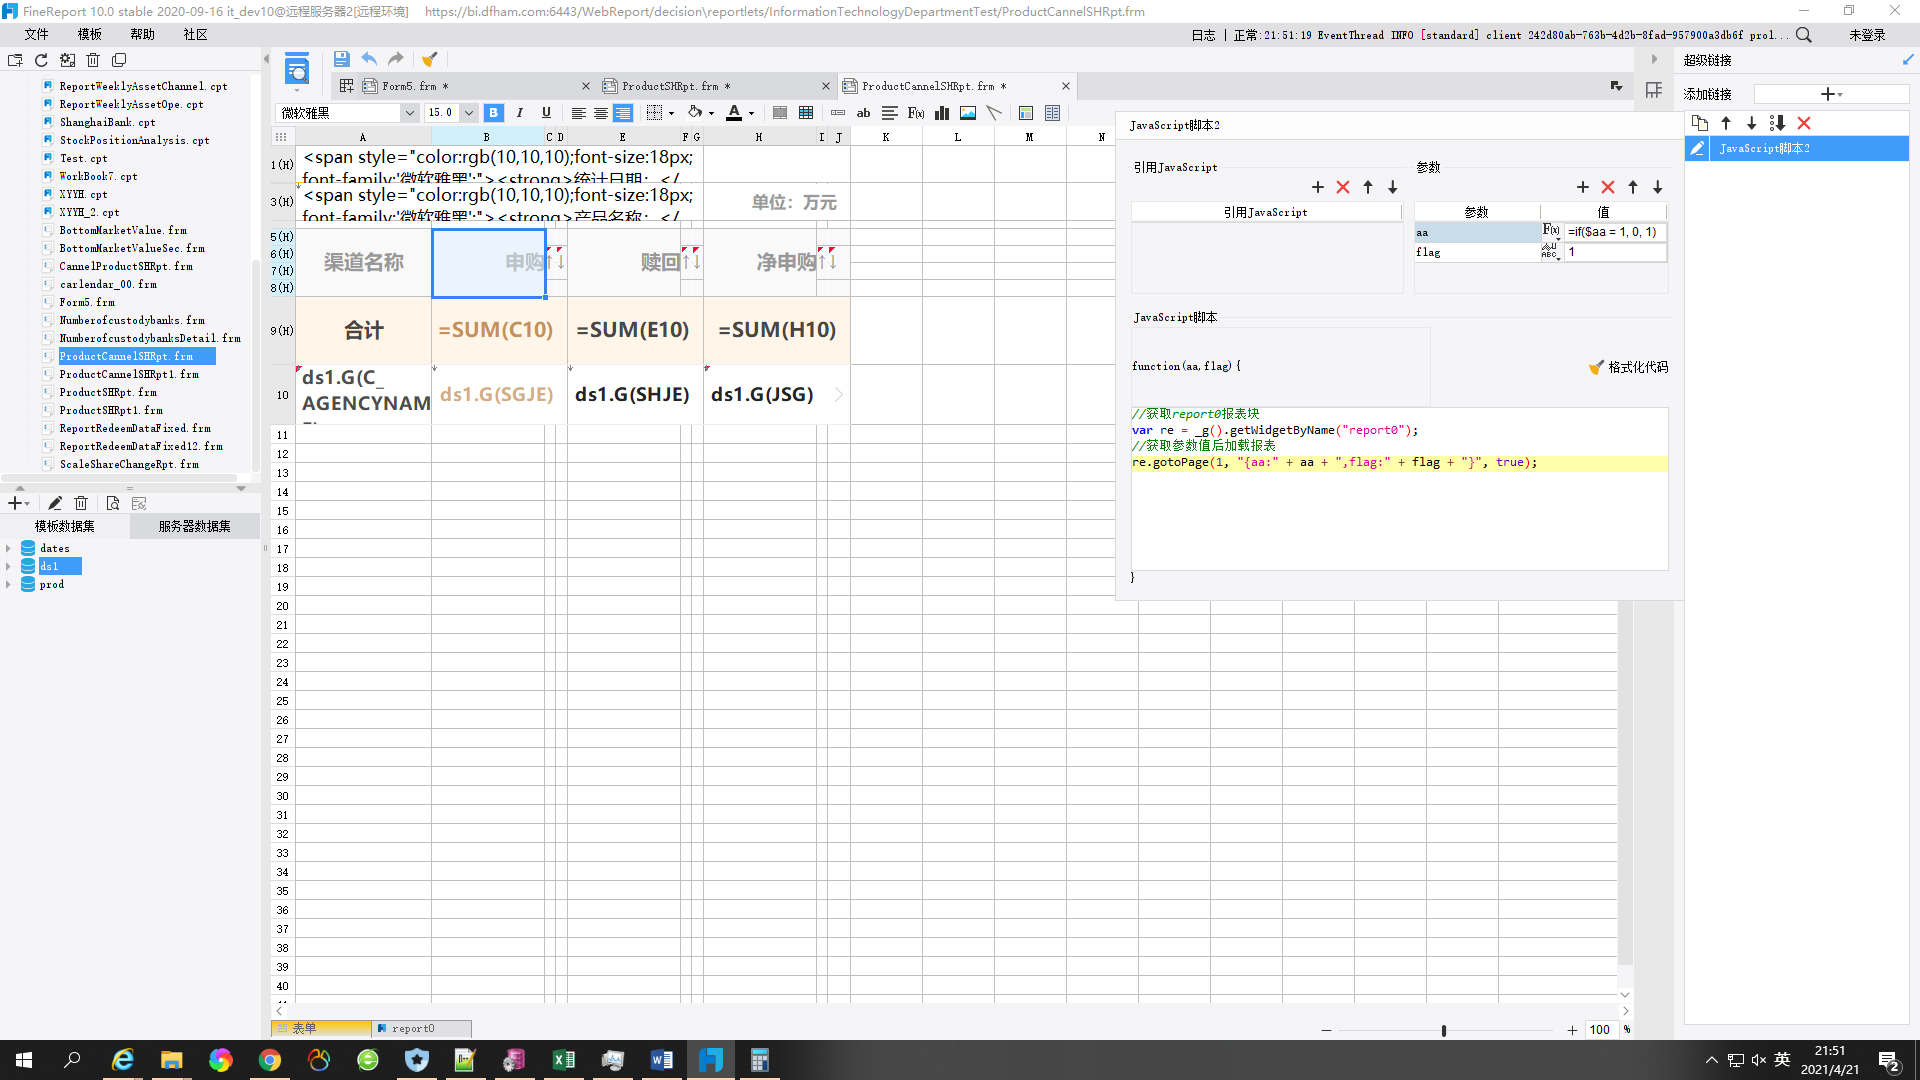The height and width of the screenshot is (1080, 1920).
Task: Open the font size dropdown
Action: [x=468, y=113]
